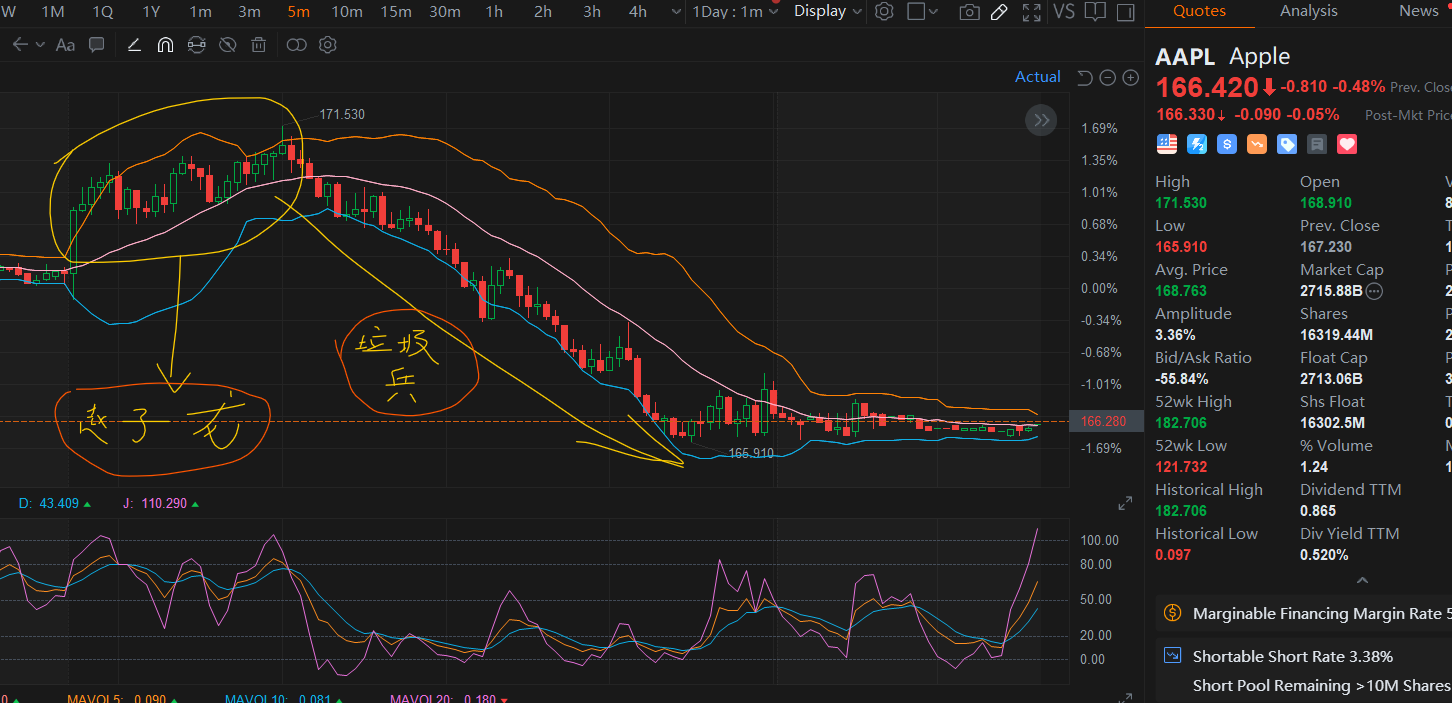Click the MAVOL20 indicator label
The image size is (1452, 703).
click(448, 698)
